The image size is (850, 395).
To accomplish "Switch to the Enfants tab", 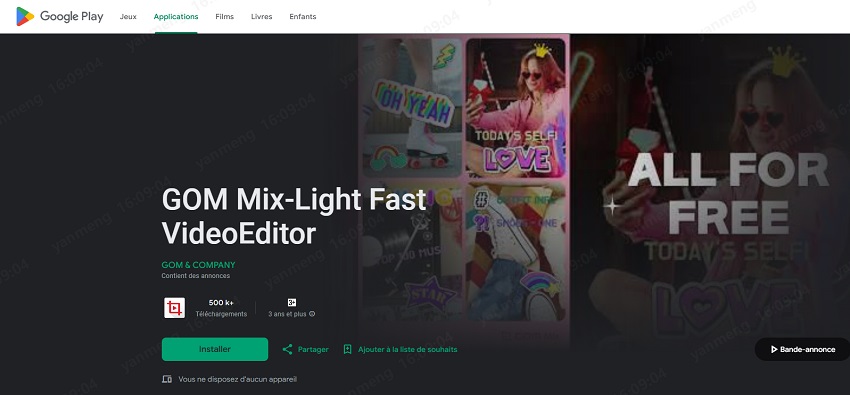I will 302,17.
